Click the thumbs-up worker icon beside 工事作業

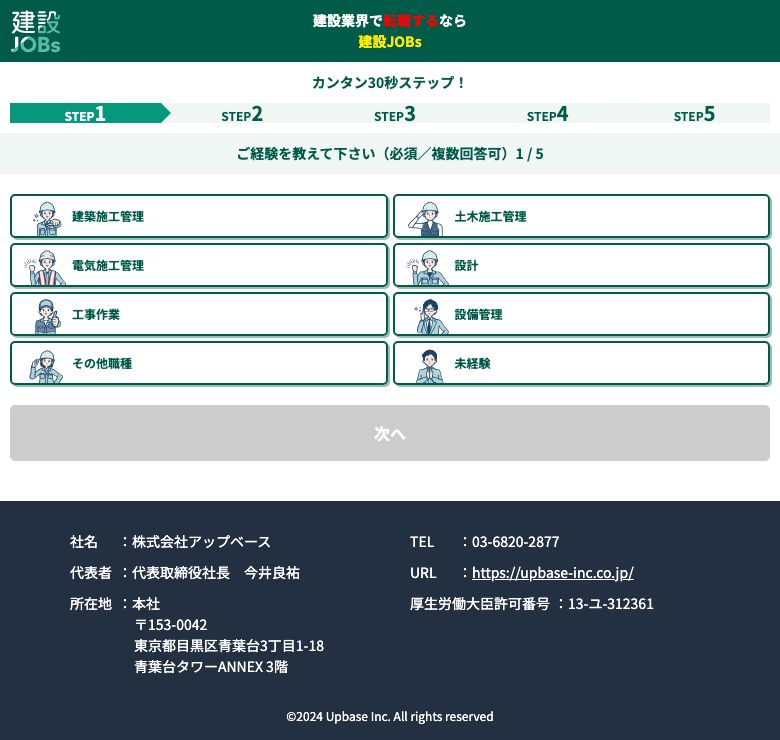[x=47, y=316]
